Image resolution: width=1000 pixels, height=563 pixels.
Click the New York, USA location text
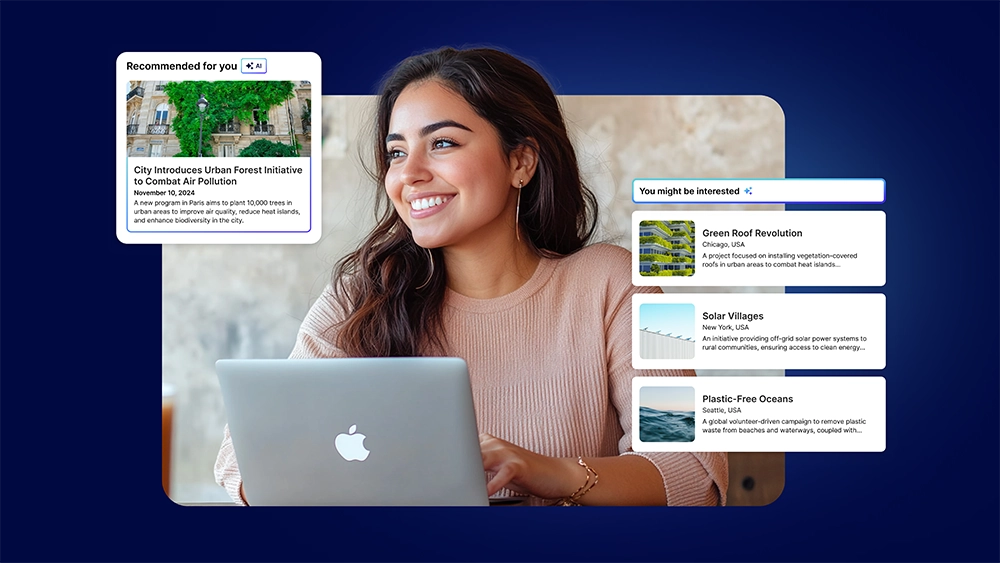(726, 327)
